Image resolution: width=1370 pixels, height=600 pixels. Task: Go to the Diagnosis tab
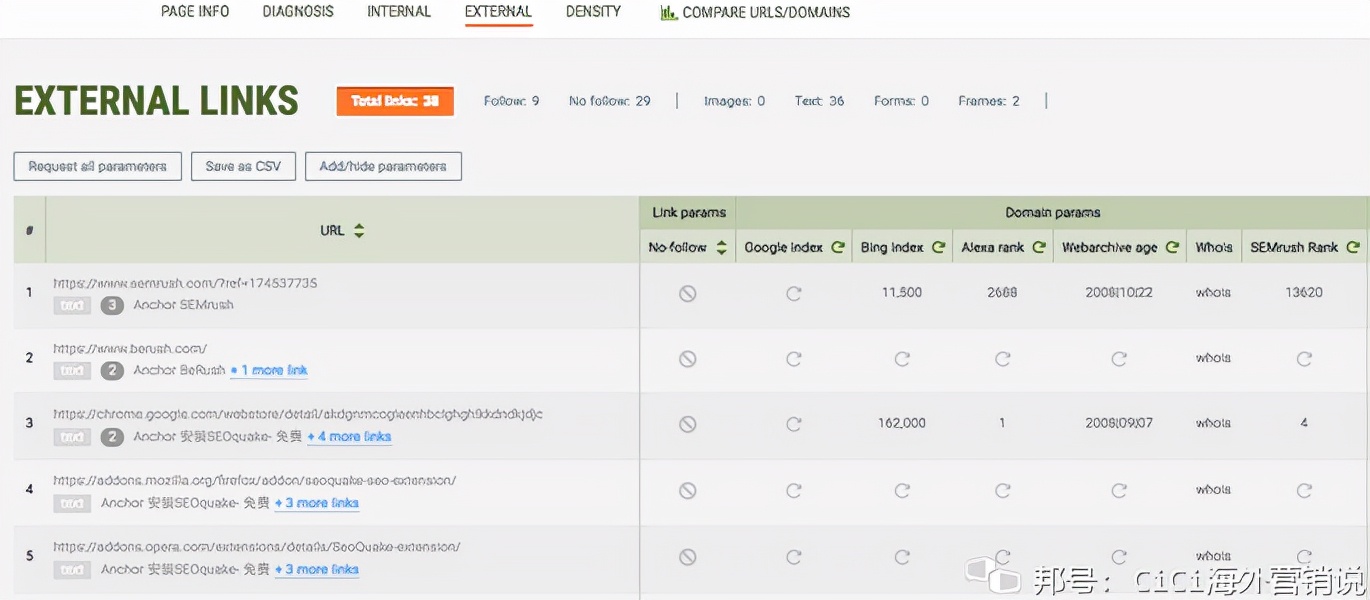point(298,12)
